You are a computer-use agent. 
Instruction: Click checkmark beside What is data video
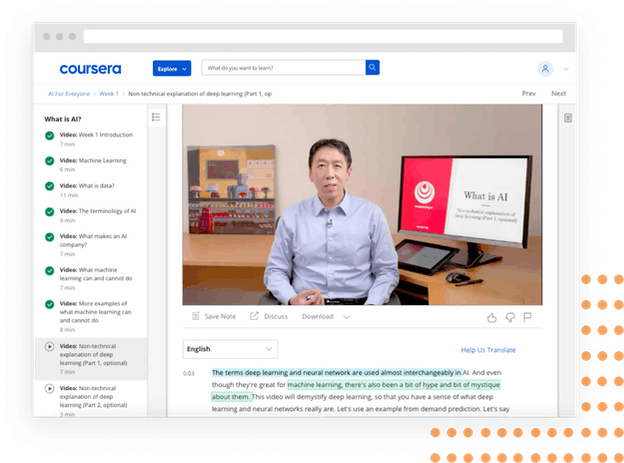[49, 186]
